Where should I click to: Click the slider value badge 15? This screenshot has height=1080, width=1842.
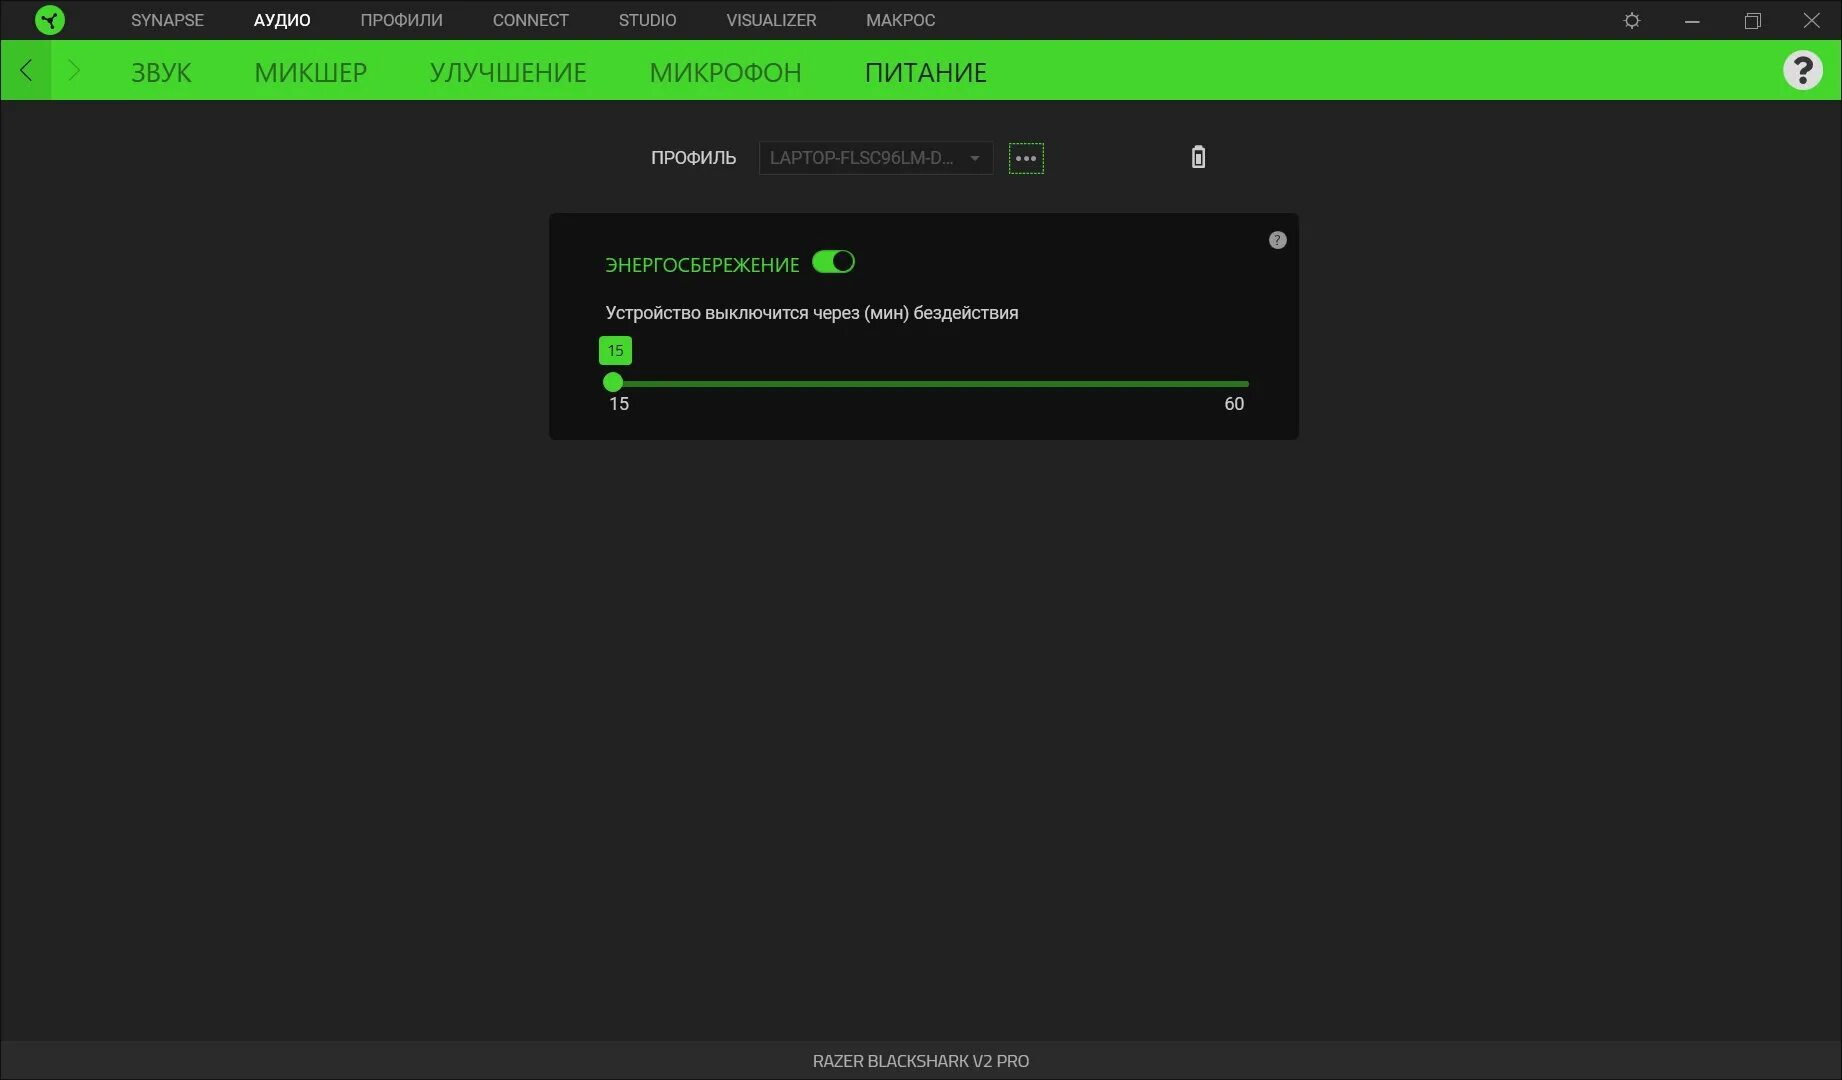click(615, 350)
